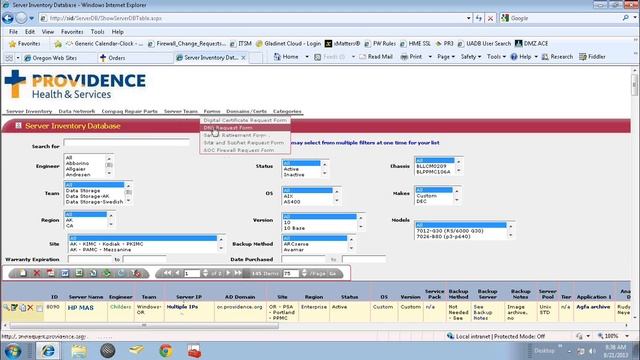Image resolution: width=640 pixels, height=360 pixels.
Task: Select Abborino in the Engineer list
Action: [77, 163]
